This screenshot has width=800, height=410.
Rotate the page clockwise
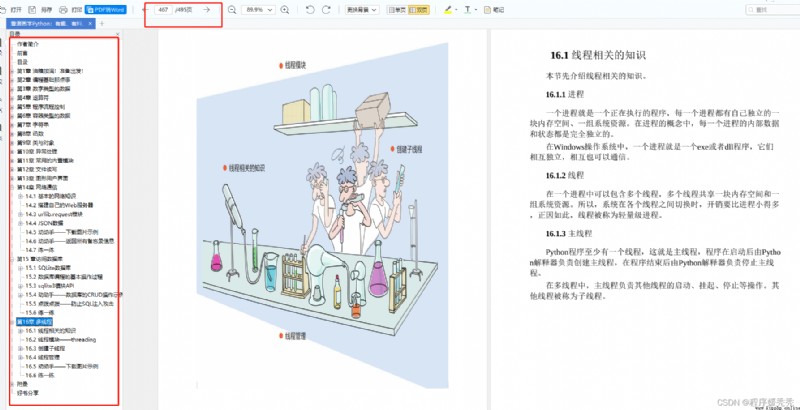pos(326,10)
